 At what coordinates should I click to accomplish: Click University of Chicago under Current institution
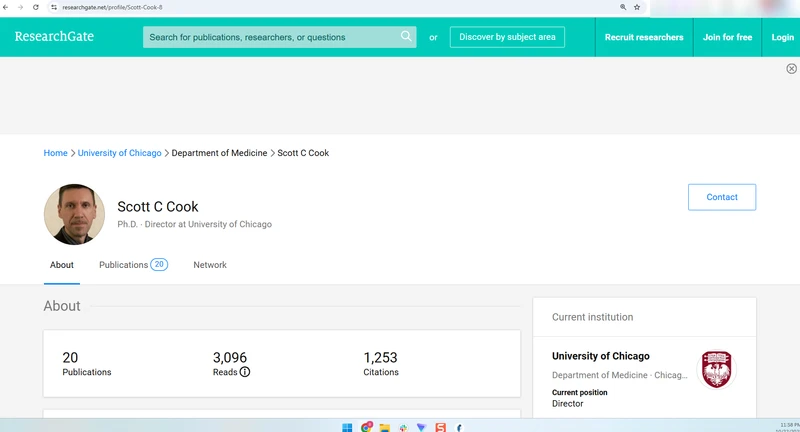coord(601,356)
